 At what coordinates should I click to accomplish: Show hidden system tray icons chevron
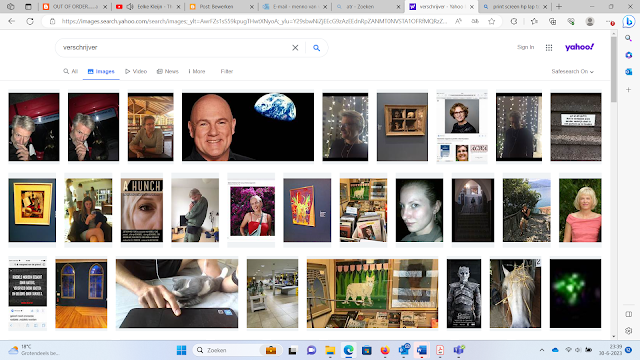point(542,350)
